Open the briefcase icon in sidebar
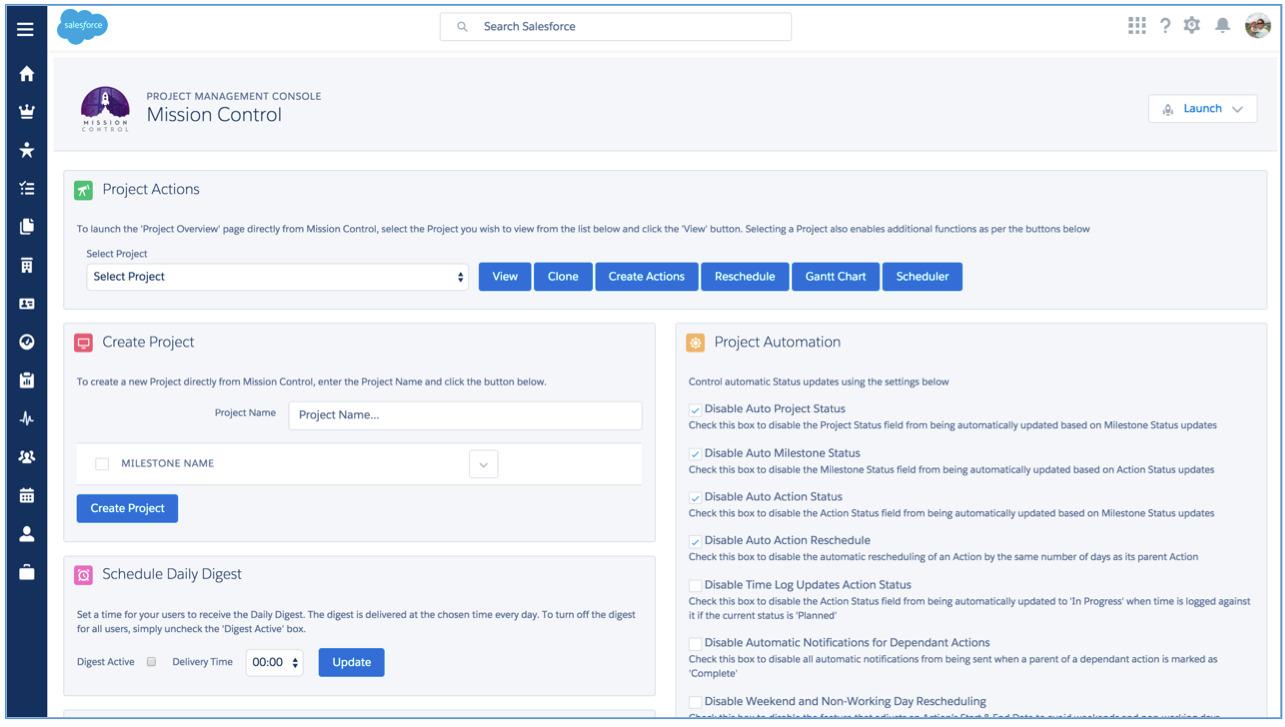The width and height of the screenshot is (1285, 727). [x=26, y=571]
